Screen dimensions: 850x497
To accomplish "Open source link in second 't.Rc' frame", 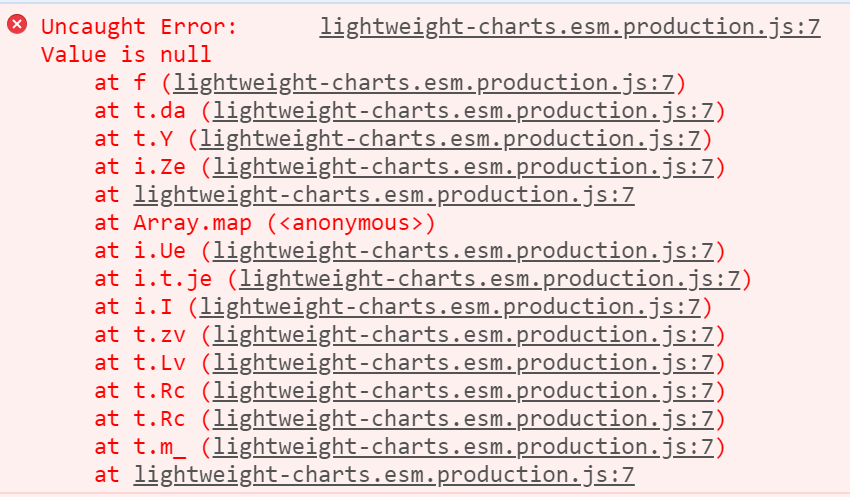I will click(463, 419).
